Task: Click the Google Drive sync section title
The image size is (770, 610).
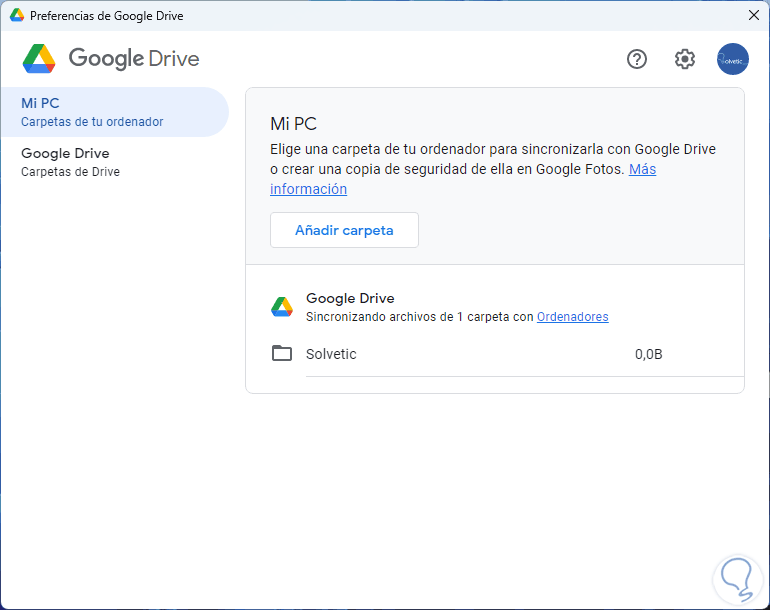Action: pyautogui.click(x=350, y=298)
